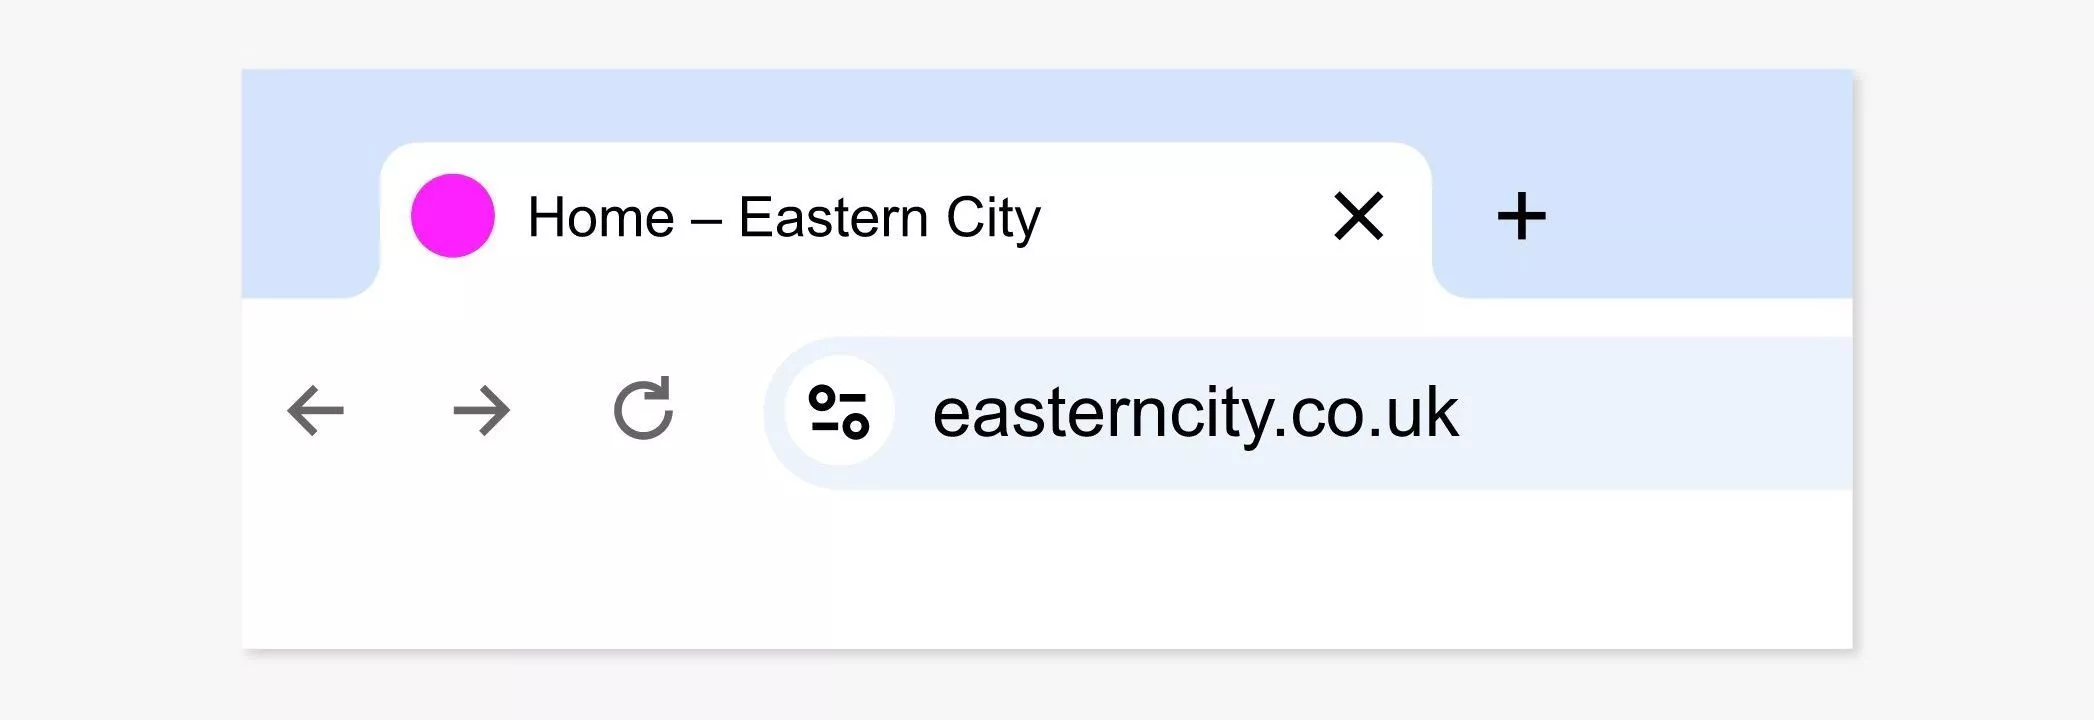Click the easterncity.co.uk URL text
Screen dimensions: 2094x720
1195,413
